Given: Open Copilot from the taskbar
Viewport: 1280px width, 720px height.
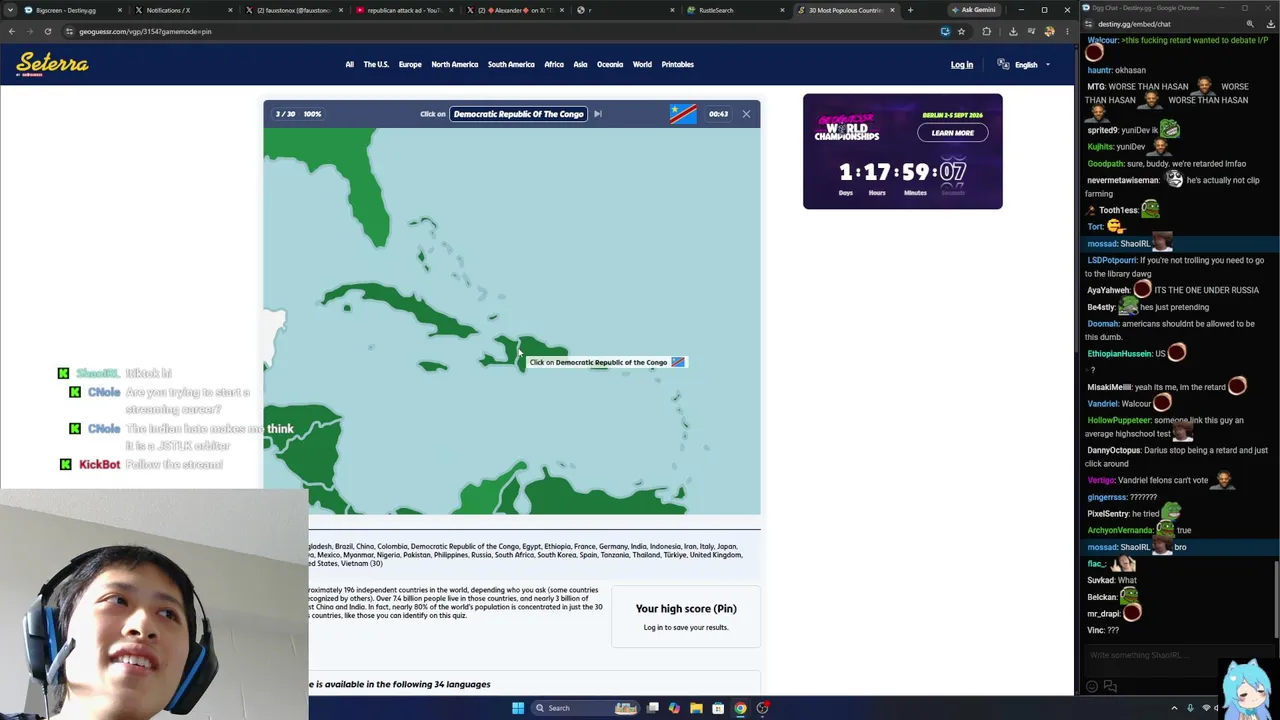Looking at the screenshot, I should click(675, 708).
